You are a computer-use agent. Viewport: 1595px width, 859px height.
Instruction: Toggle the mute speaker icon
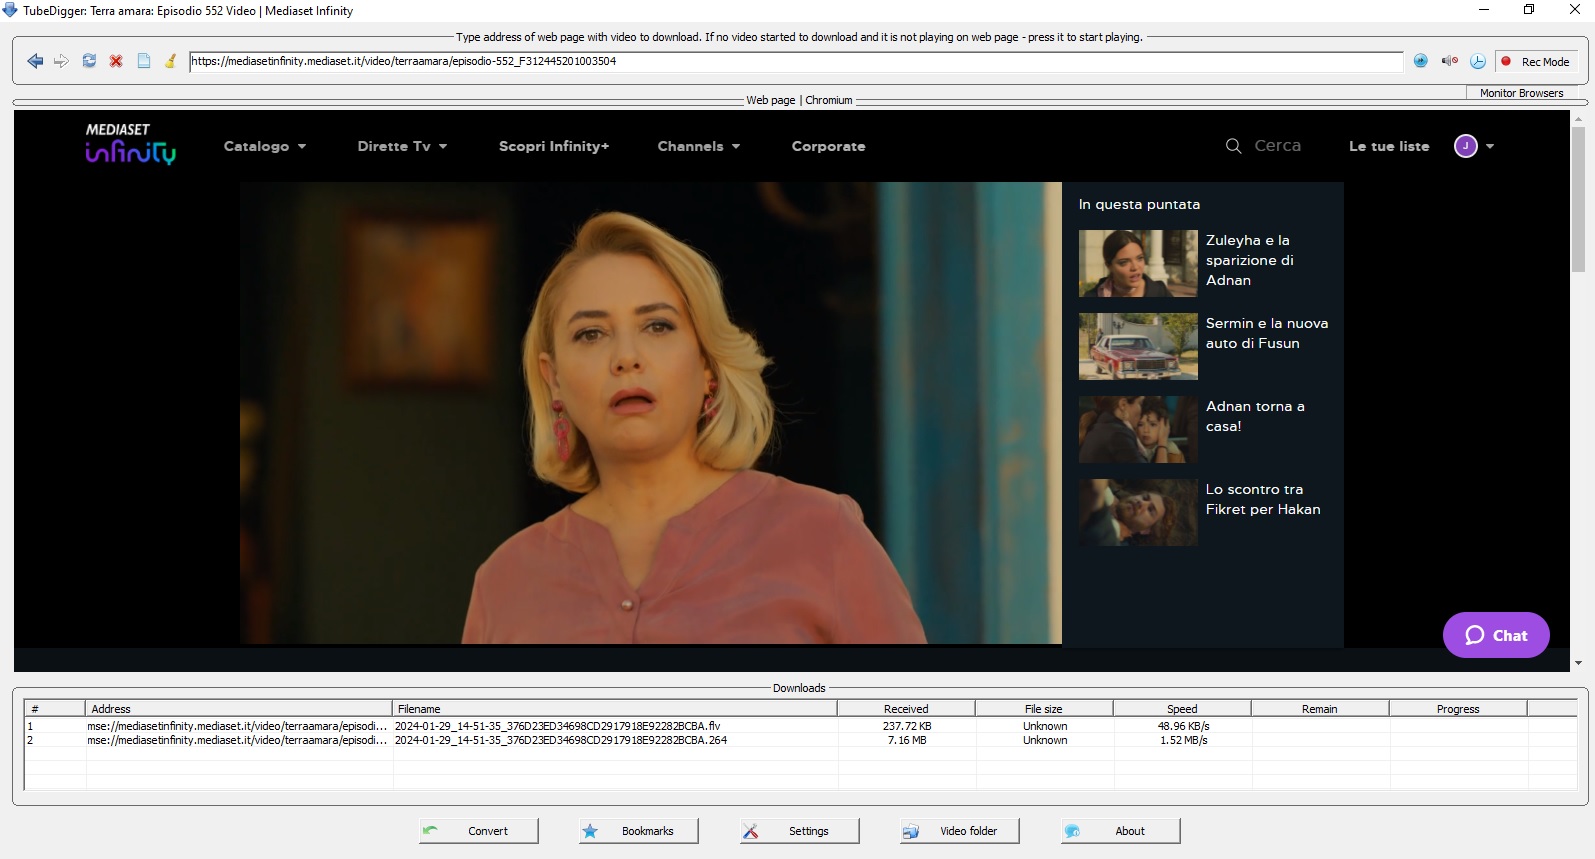[1450, 61]
